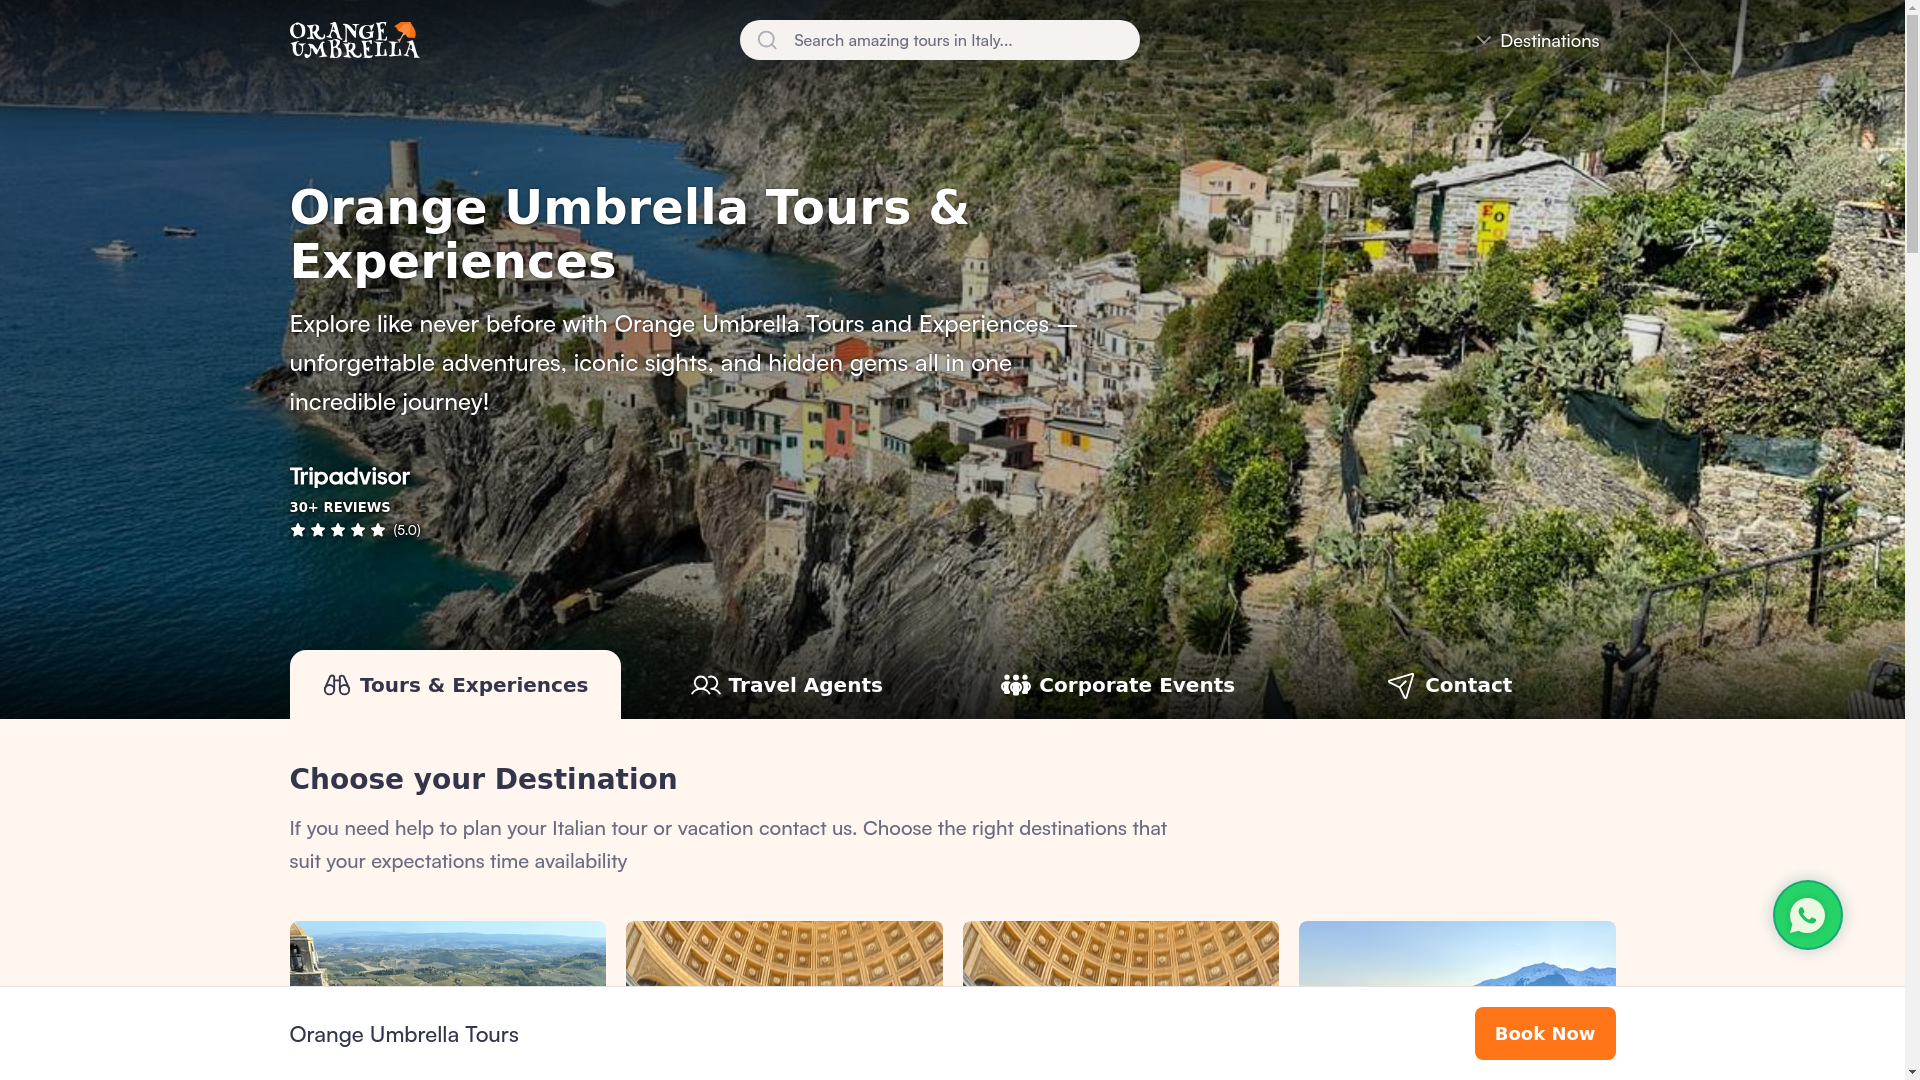
Task: Click the magnifying glass search icon
Action: coord(767,40)
